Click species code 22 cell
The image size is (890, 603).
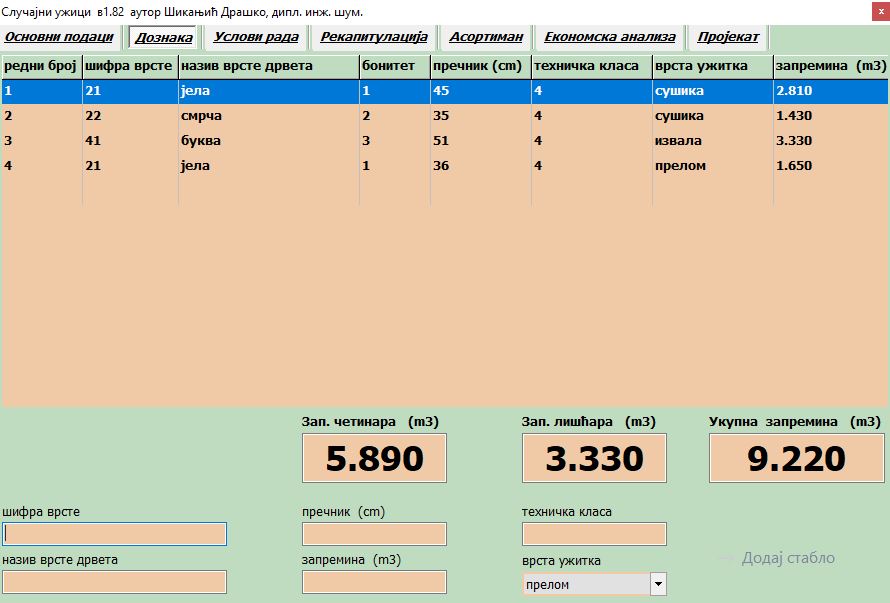click(130, 116)
